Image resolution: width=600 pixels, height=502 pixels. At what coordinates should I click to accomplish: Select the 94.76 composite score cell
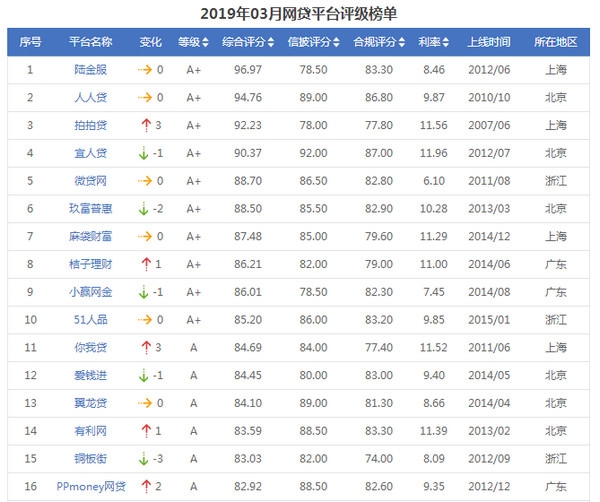tap(248, 98)
